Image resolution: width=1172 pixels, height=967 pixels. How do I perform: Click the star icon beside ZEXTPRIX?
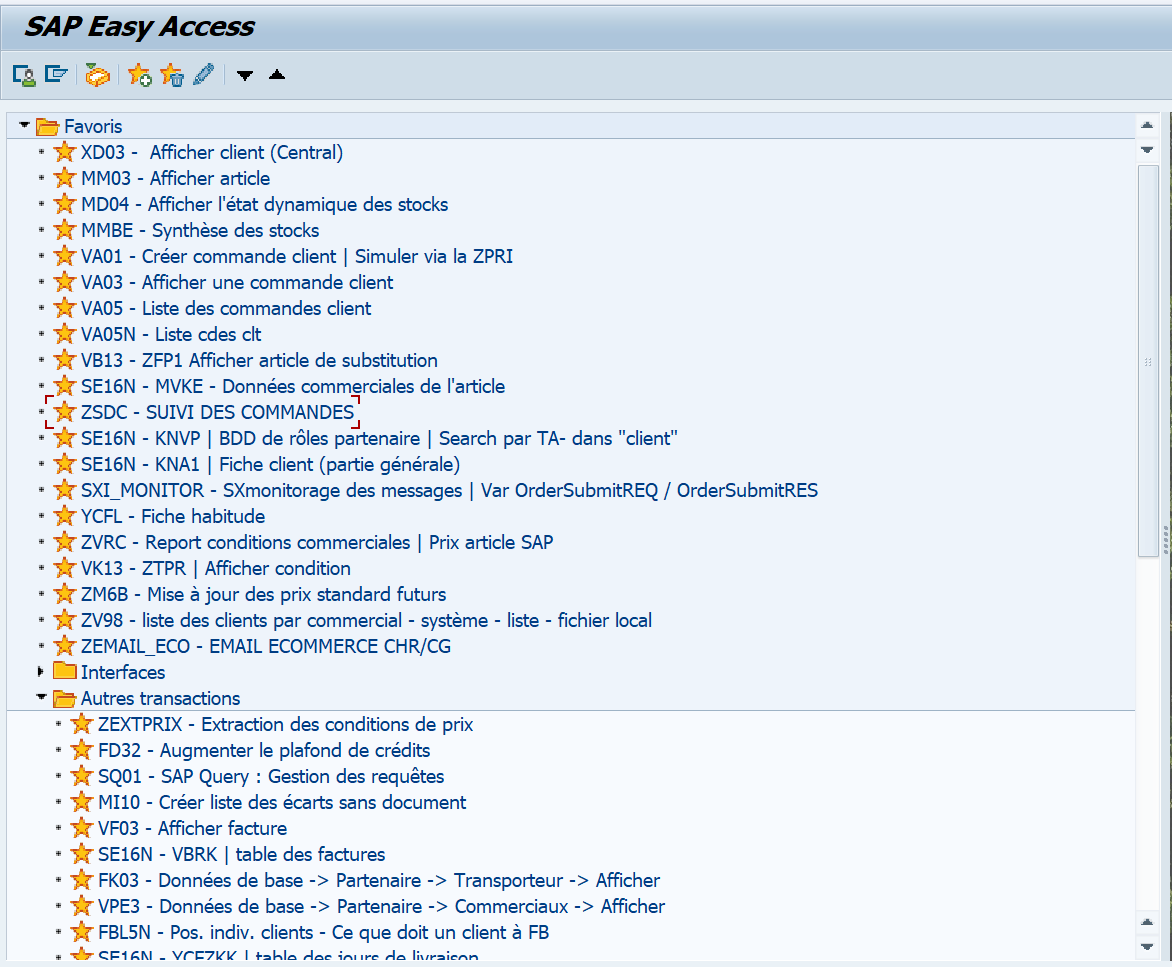point(81,724)
